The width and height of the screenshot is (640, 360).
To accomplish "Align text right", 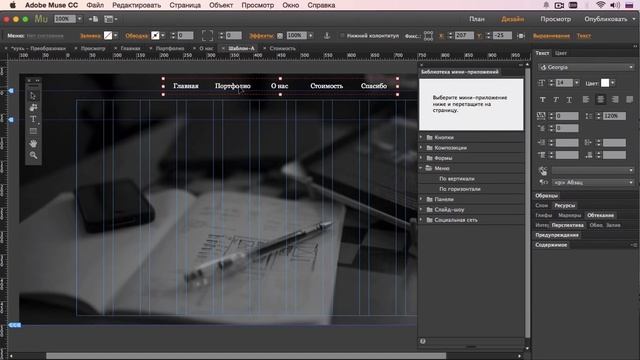I will pyautogui.click(x=615, y=99).
